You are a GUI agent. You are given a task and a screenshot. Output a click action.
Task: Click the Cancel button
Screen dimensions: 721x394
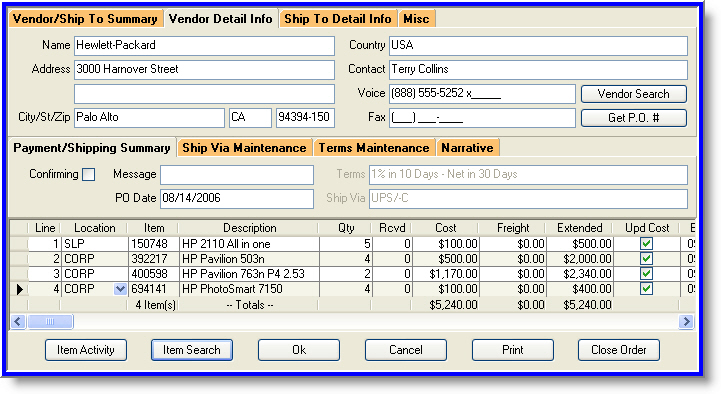pyautogui.click(x=406, y=350)
